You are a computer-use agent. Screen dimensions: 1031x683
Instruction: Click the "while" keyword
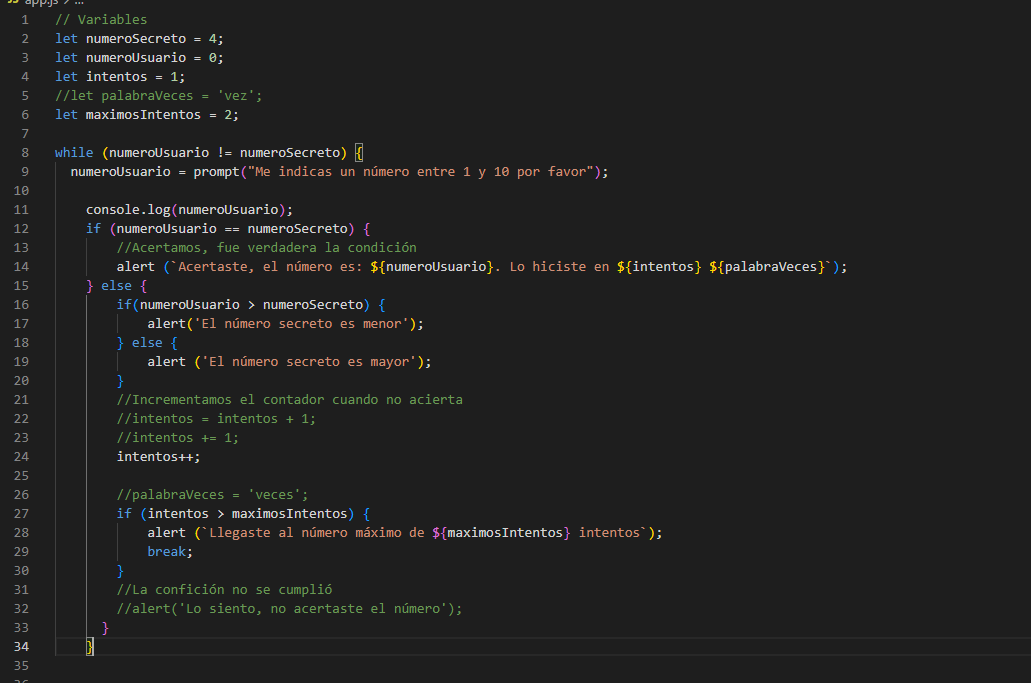coord(74,153)
